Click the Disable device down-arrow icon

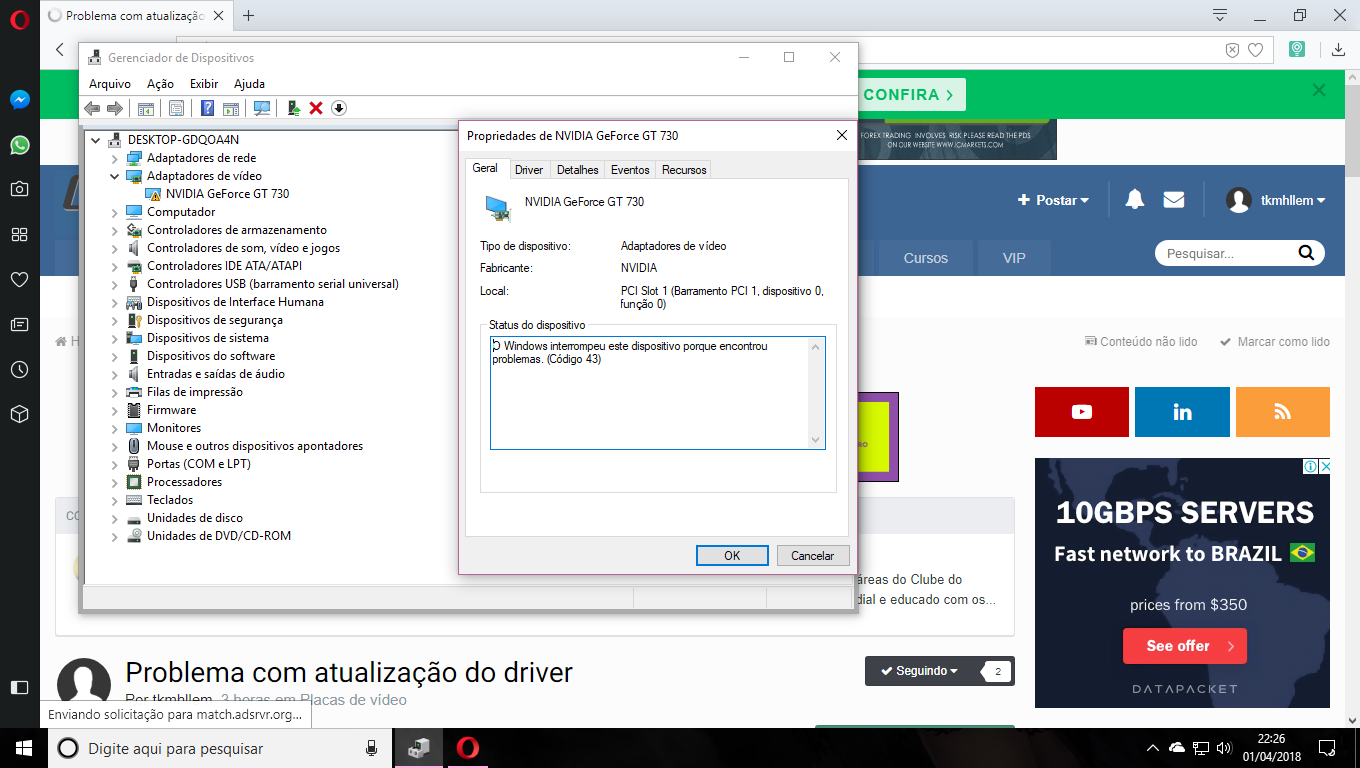tap(338, 108)
